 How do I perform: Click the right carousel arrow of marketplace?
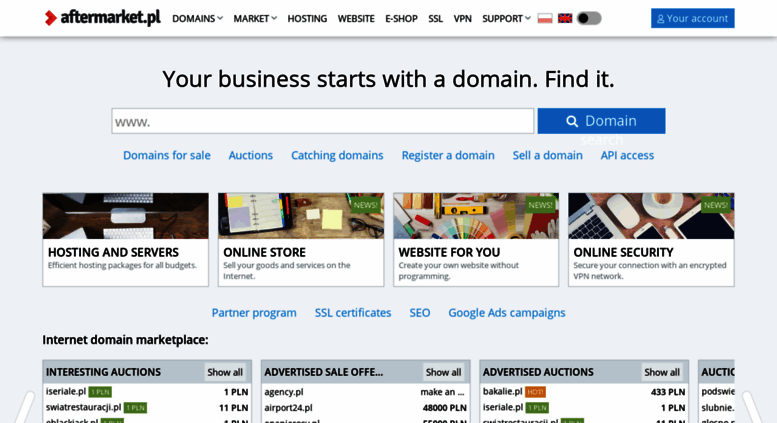pyautogui.click(x=752, y=406)
